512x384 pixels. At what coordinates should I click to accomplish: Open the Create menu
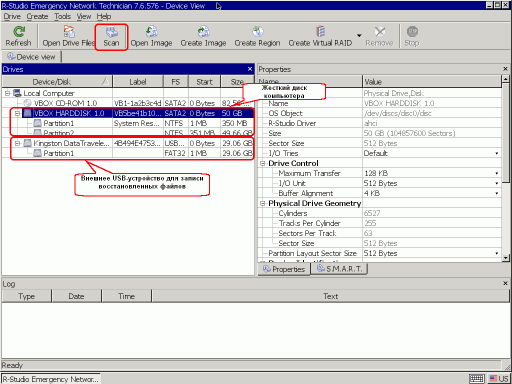coord(37,16)
